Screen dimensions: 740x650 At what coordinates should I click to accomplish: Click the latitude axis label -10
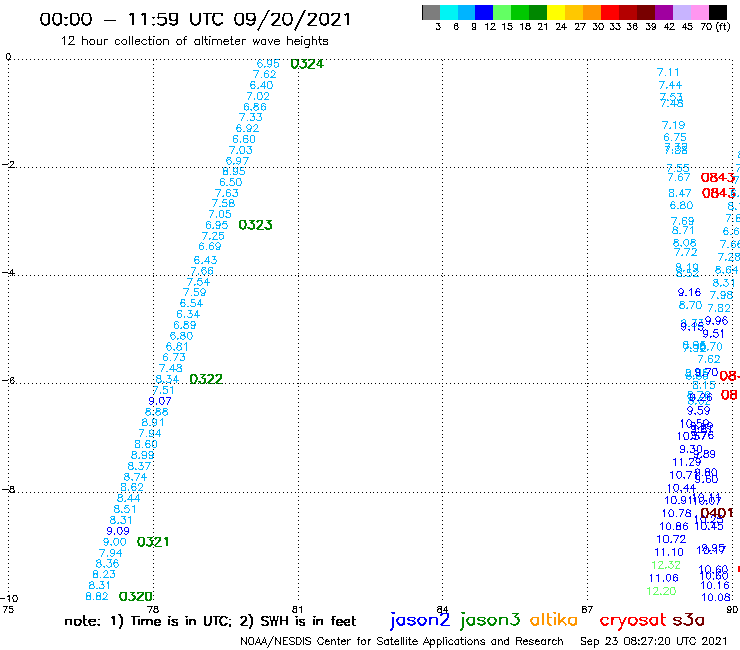pyautogui.click(x=9, y=599)
